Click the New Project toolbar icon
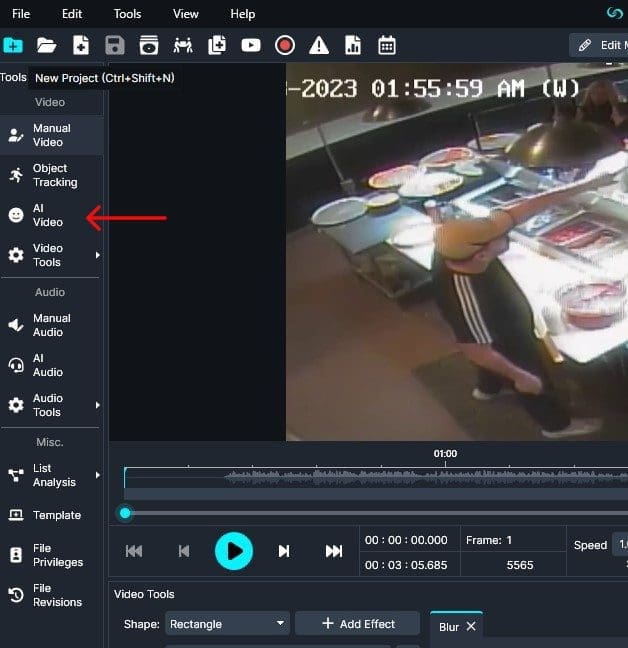Viewport: 628px width, 648px height. point(13,45)
